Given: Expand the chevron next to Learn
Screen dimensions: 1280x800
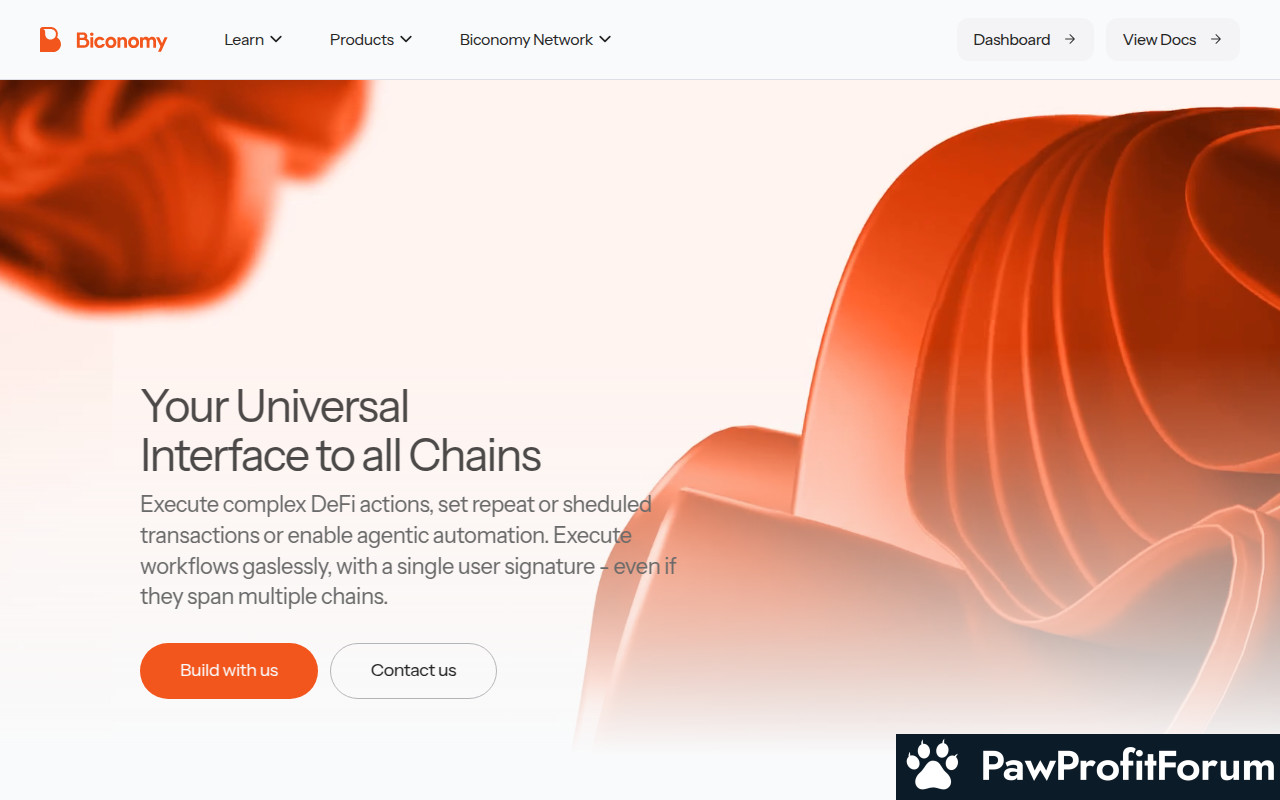Looking at the screenshot, I should [276, 40].
